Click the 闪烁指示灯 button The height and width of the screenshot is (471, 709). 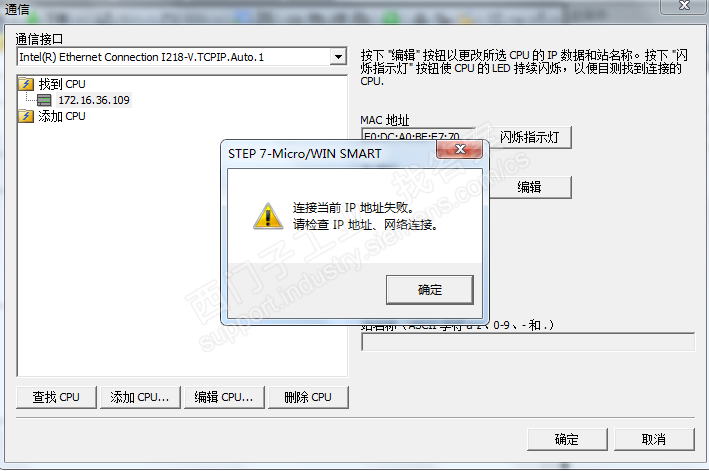pyautogui.click(x=529, y=137)
